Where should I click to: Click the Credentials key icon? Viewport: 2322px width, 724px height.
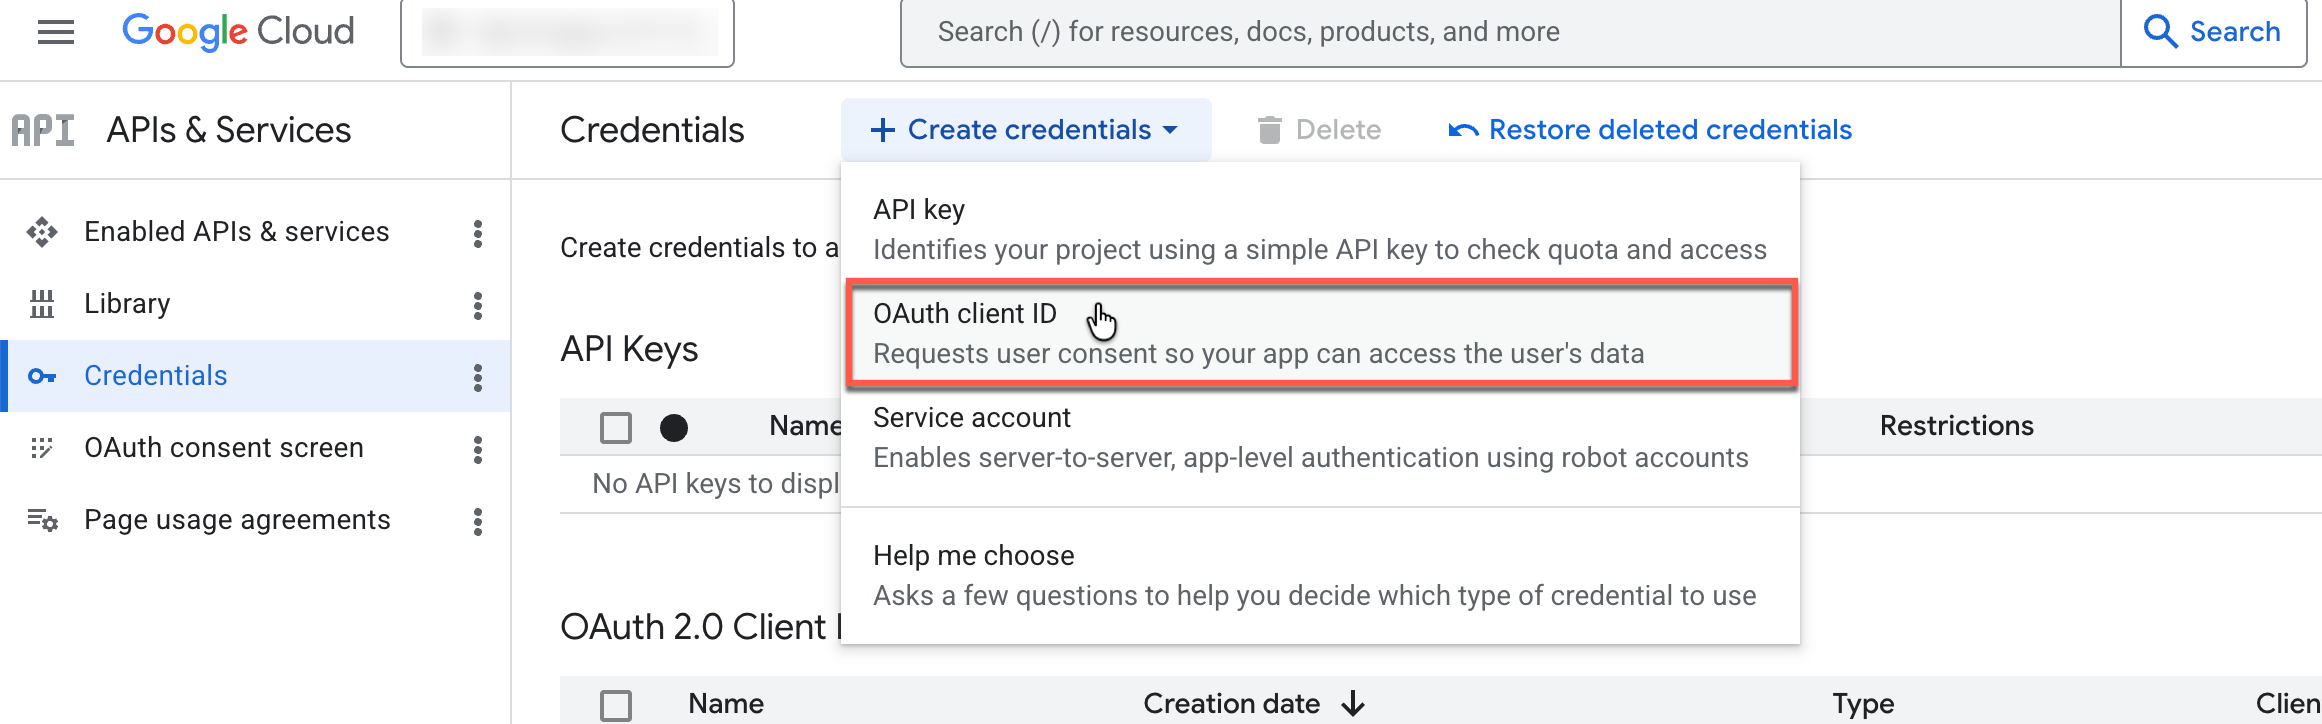click(x=42, y=376)
